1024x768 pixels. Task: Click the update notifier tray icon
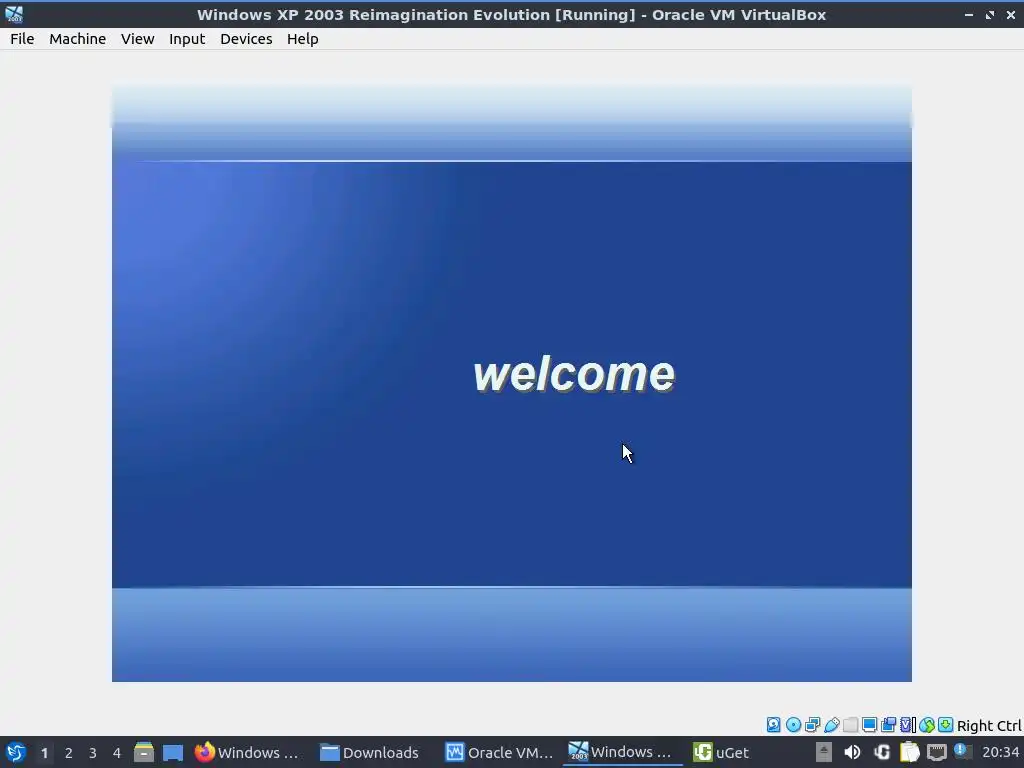click(x=962, y=751)
